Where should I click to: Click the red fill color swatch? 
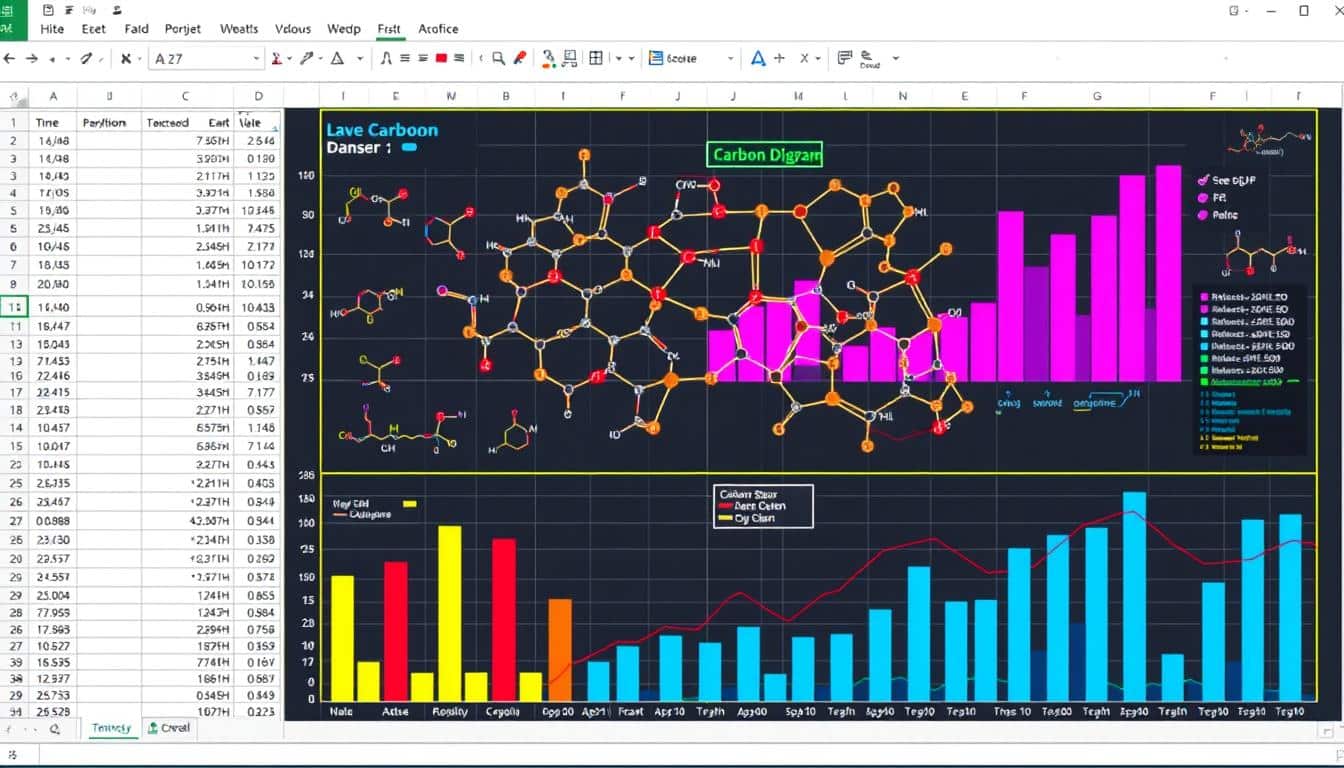coord(441,59)
